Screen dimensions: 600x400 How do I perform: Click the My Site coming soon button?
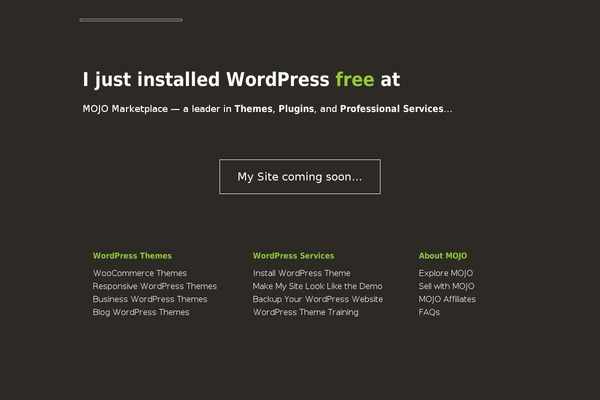tap(300, 176)
